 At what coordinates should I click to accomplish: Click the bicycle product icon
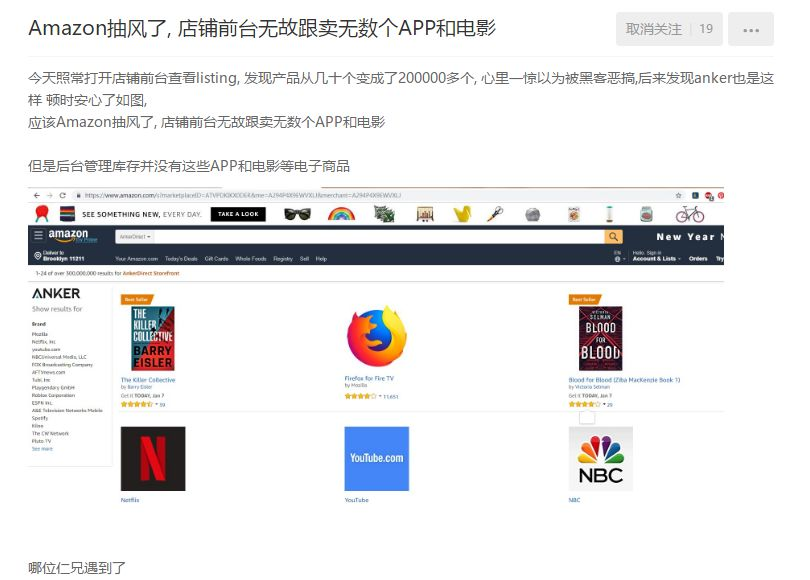[690, 214]
